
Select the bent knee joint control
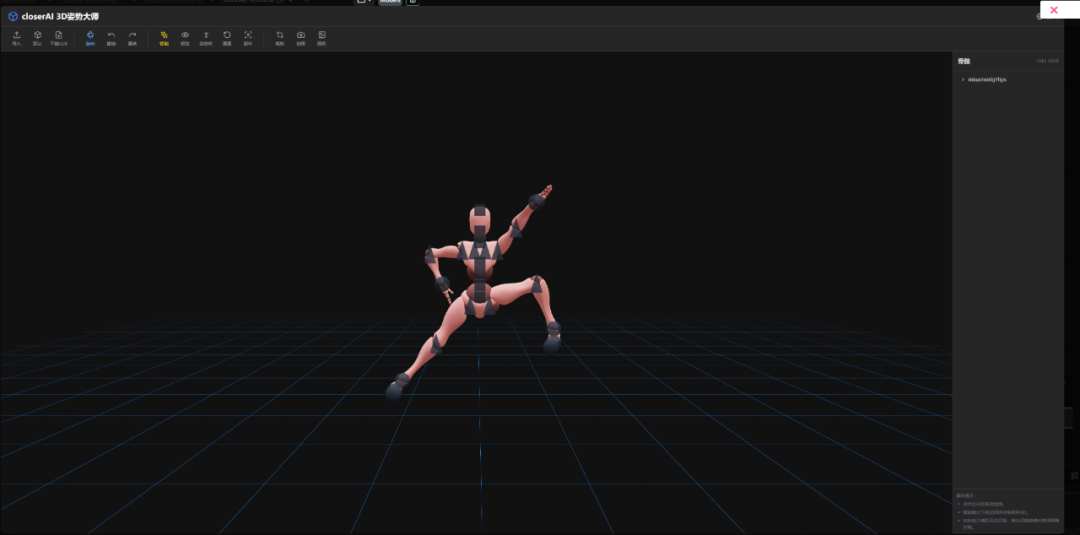537,284
